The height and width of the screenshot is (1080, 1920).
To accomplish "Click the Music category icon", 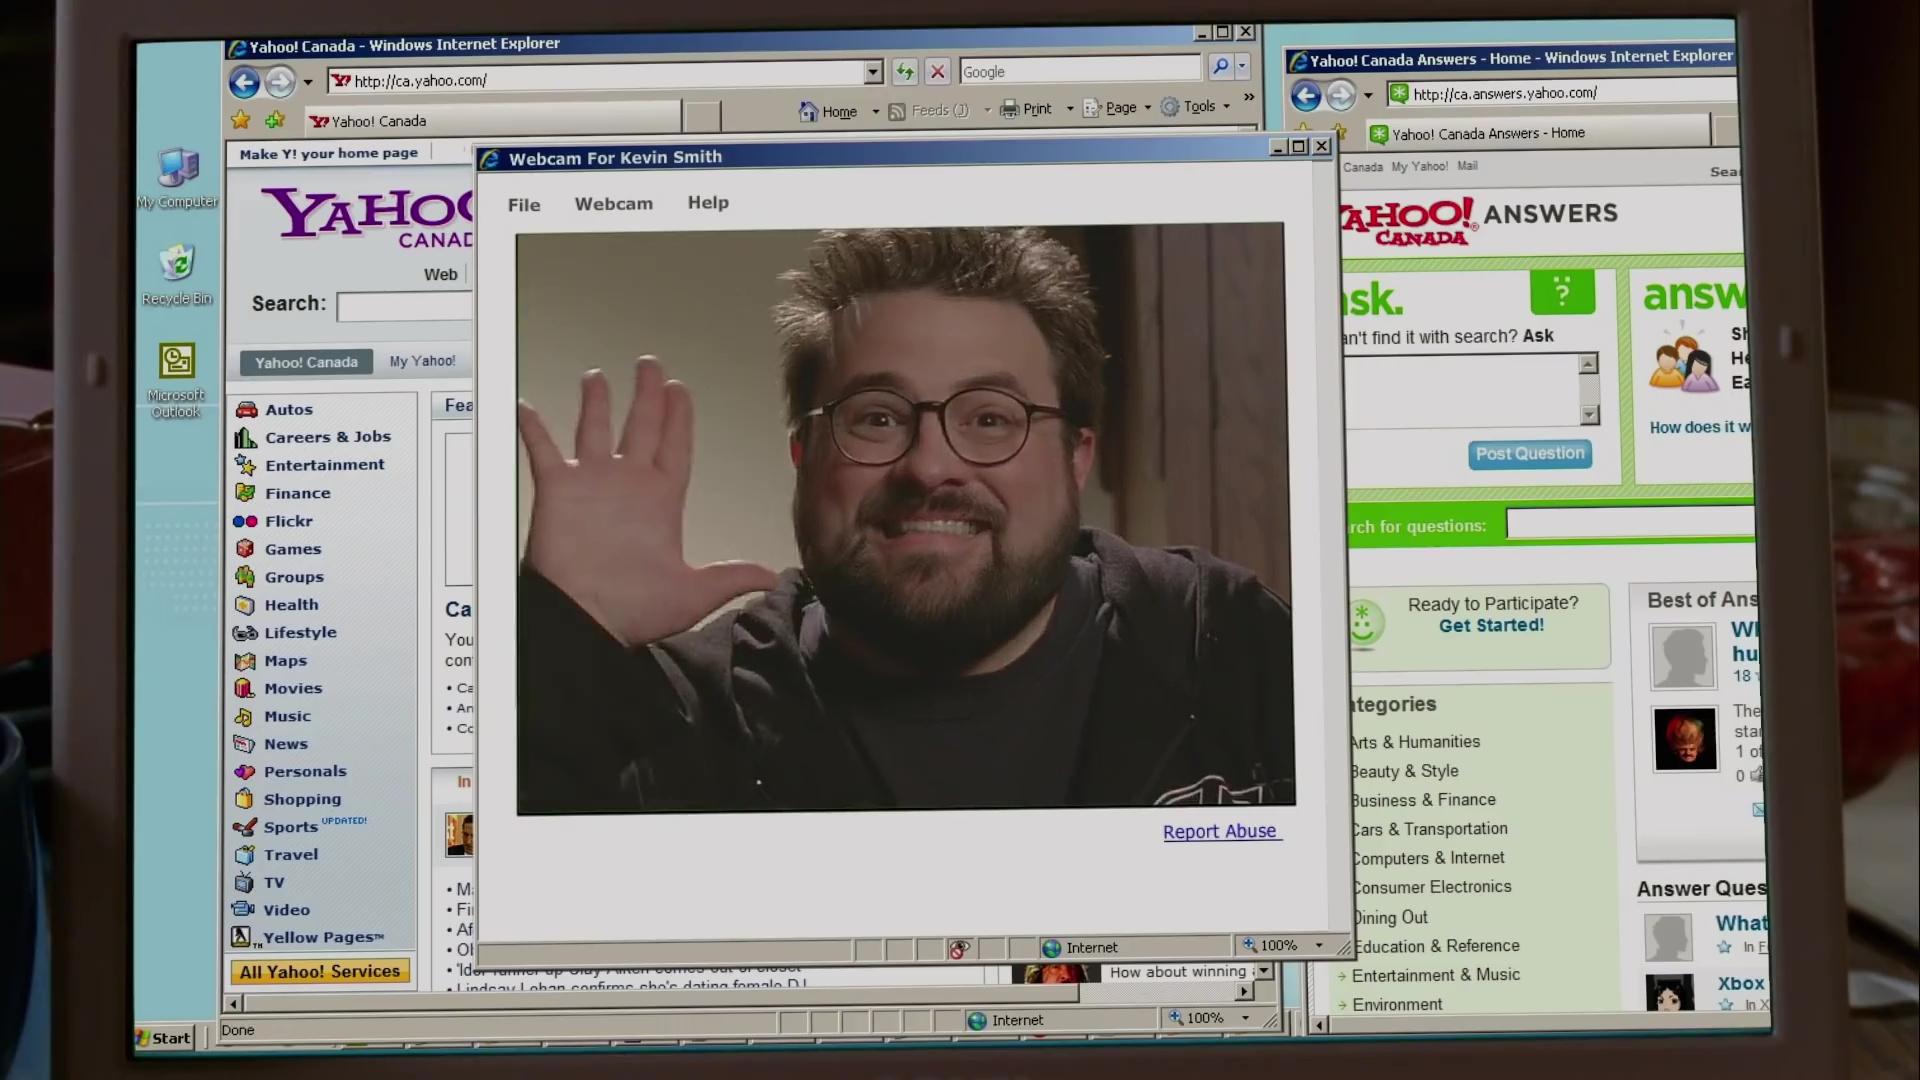I will click(x=244, y=716).
